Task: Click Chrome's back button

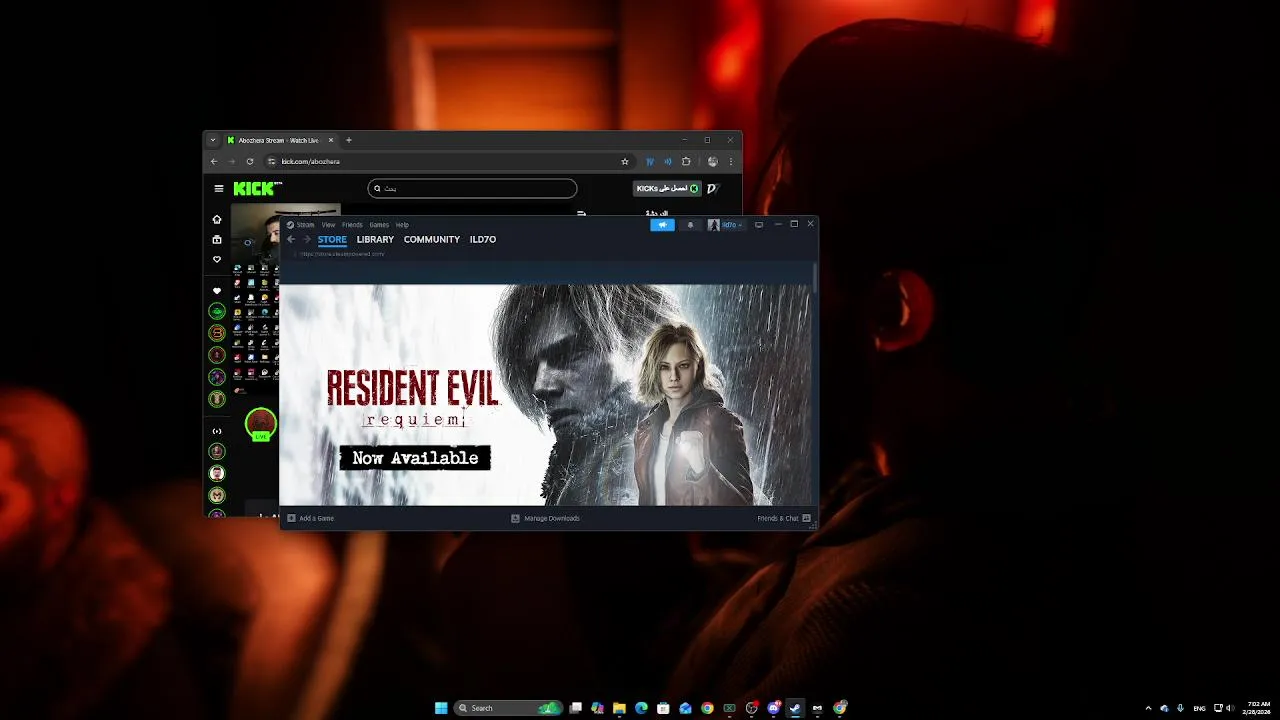Action: coord(214,161)
